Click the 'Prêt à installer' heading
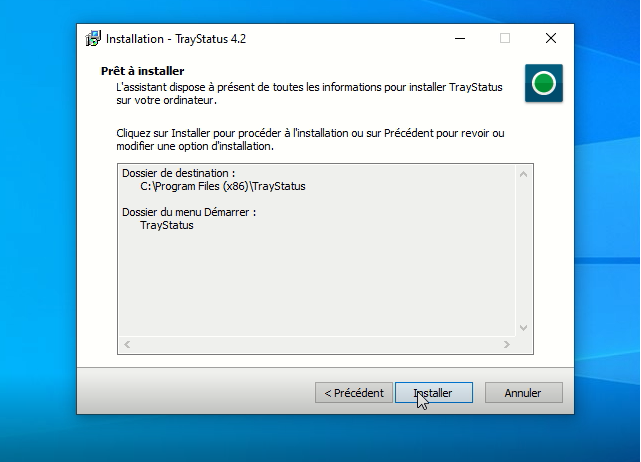This screenshot has height=462, width=641. [x=142, y=71]
